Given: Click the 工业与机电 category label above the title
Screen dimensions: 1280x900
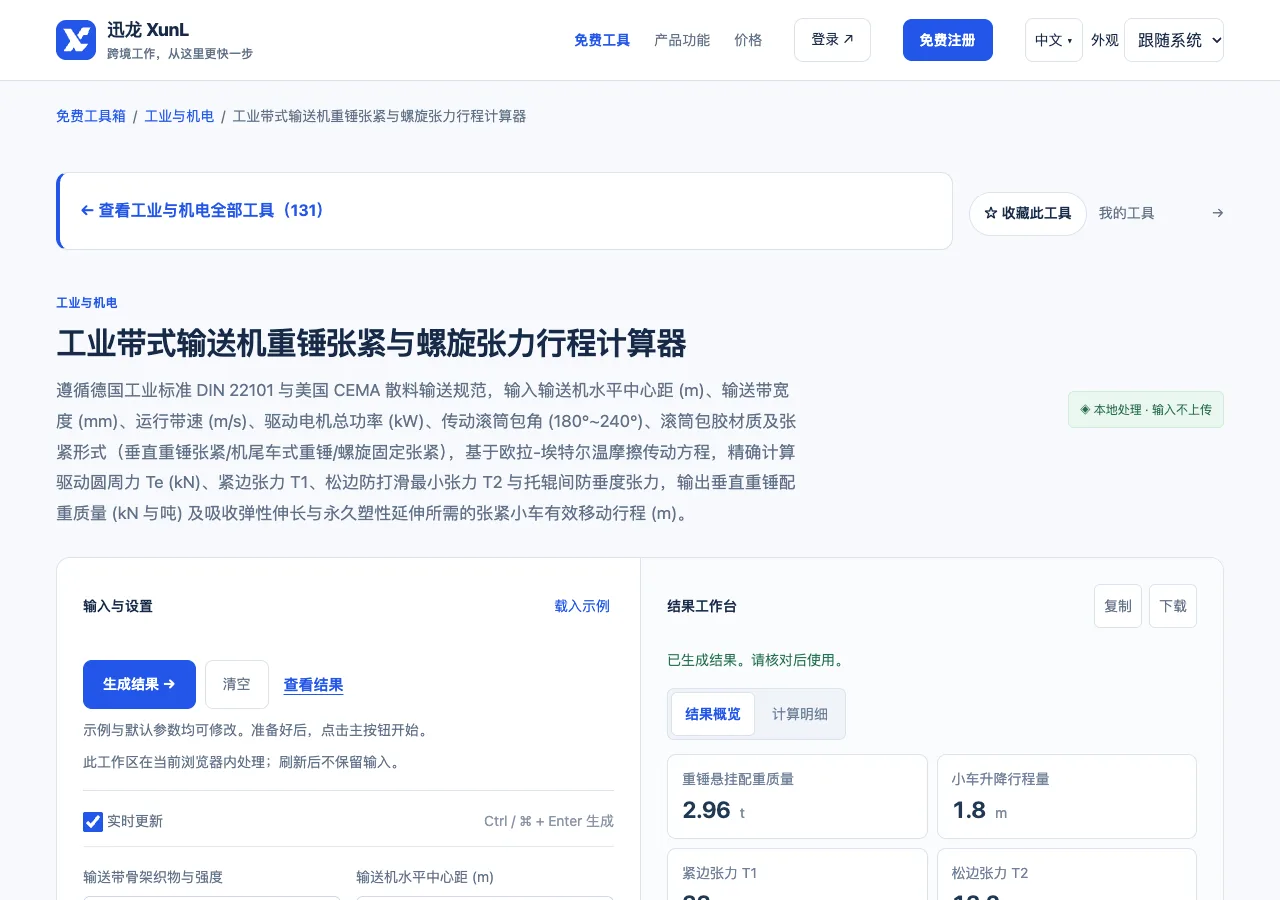Looking at the screenshot, I should (x=87, y=303).
